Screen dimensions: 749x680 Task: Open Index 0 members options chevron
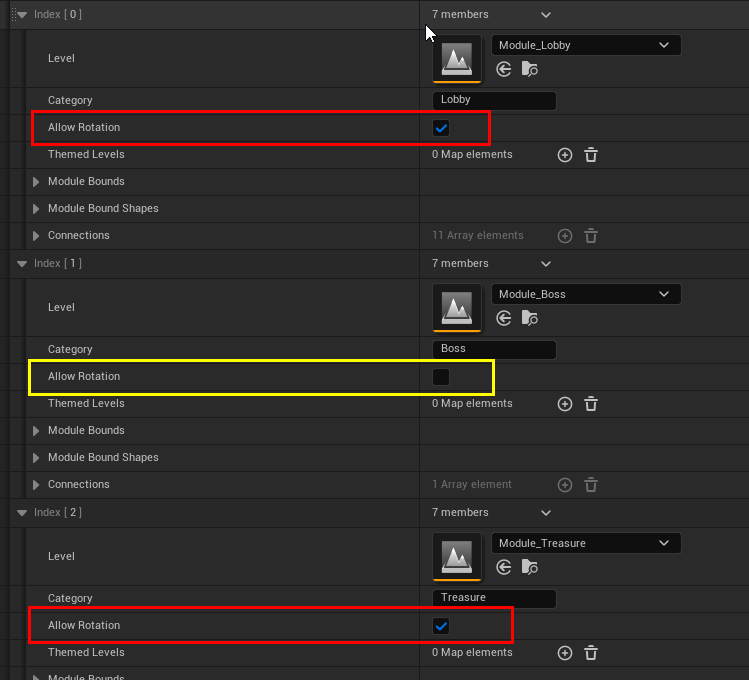click(x=546, y=15)
